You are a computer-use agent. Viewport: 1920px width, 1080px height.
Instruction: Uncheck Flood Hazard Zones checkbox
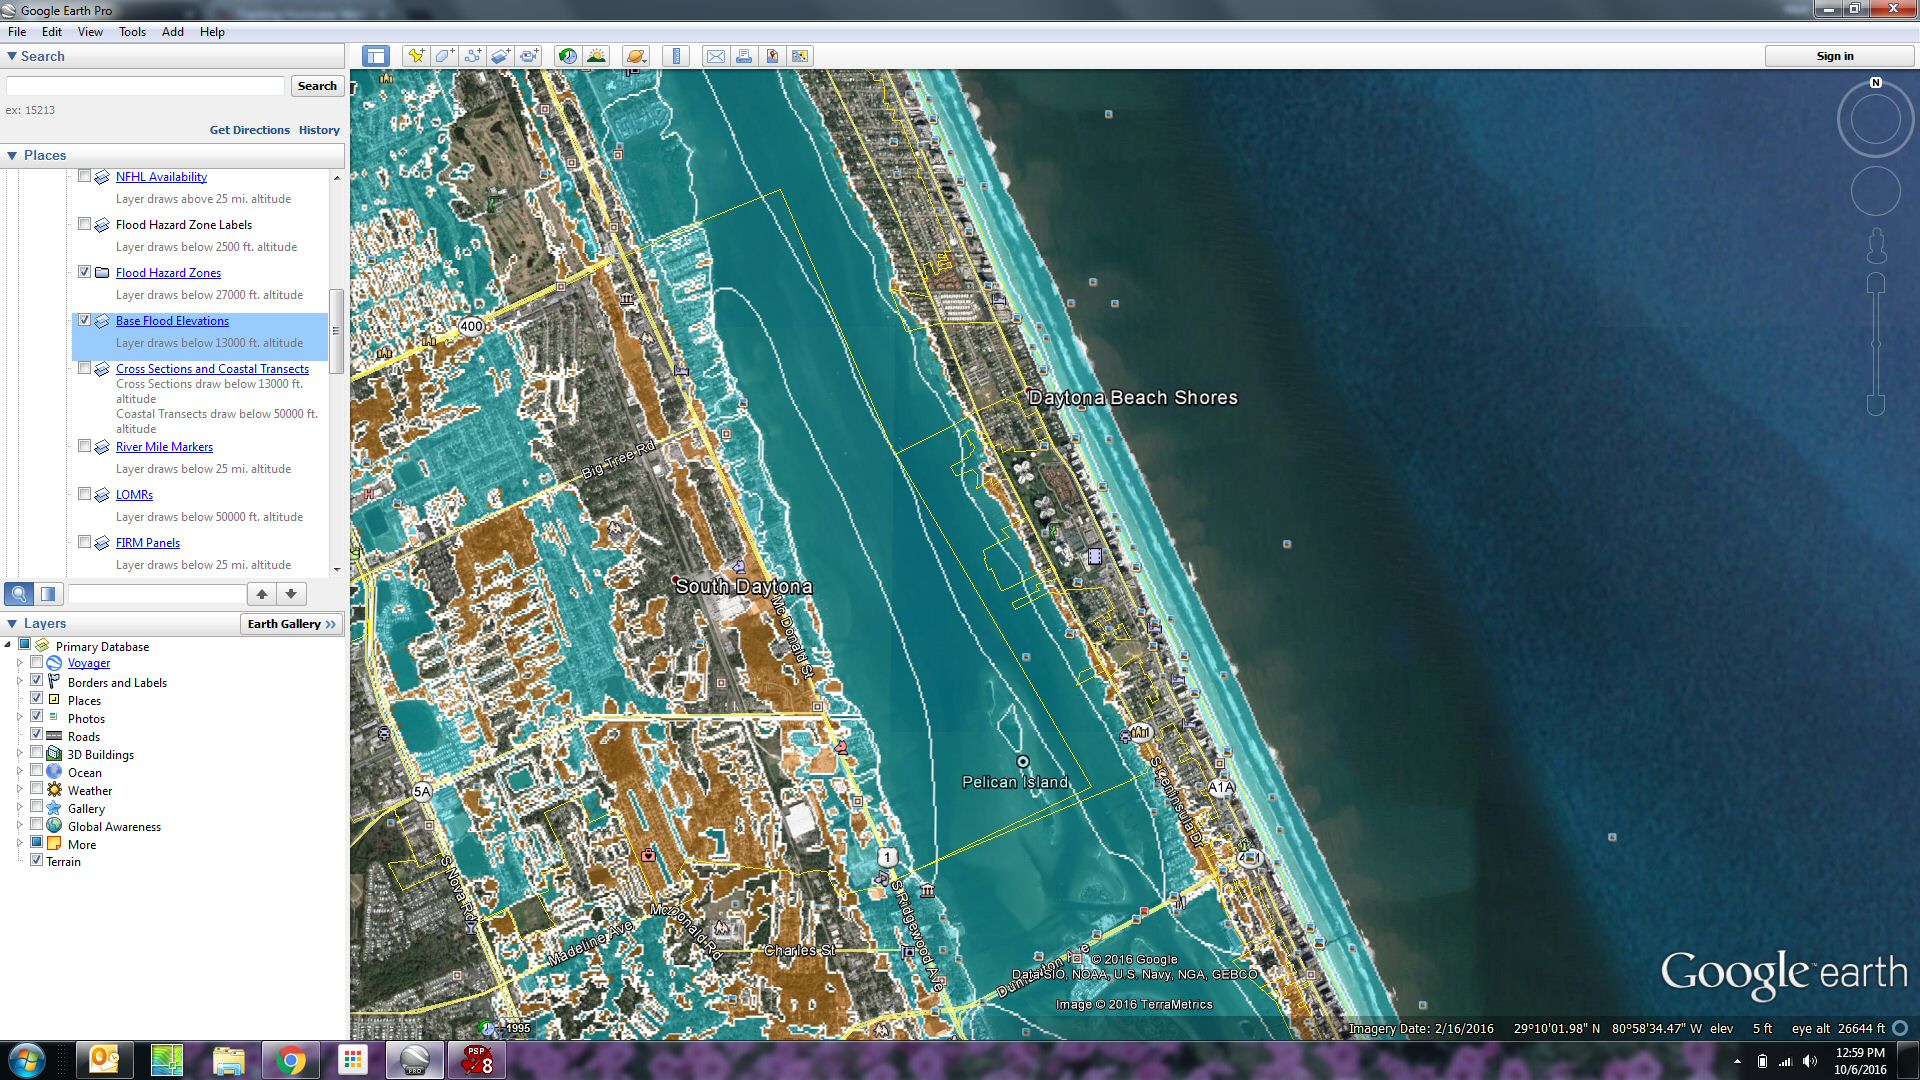pos(84,272)
